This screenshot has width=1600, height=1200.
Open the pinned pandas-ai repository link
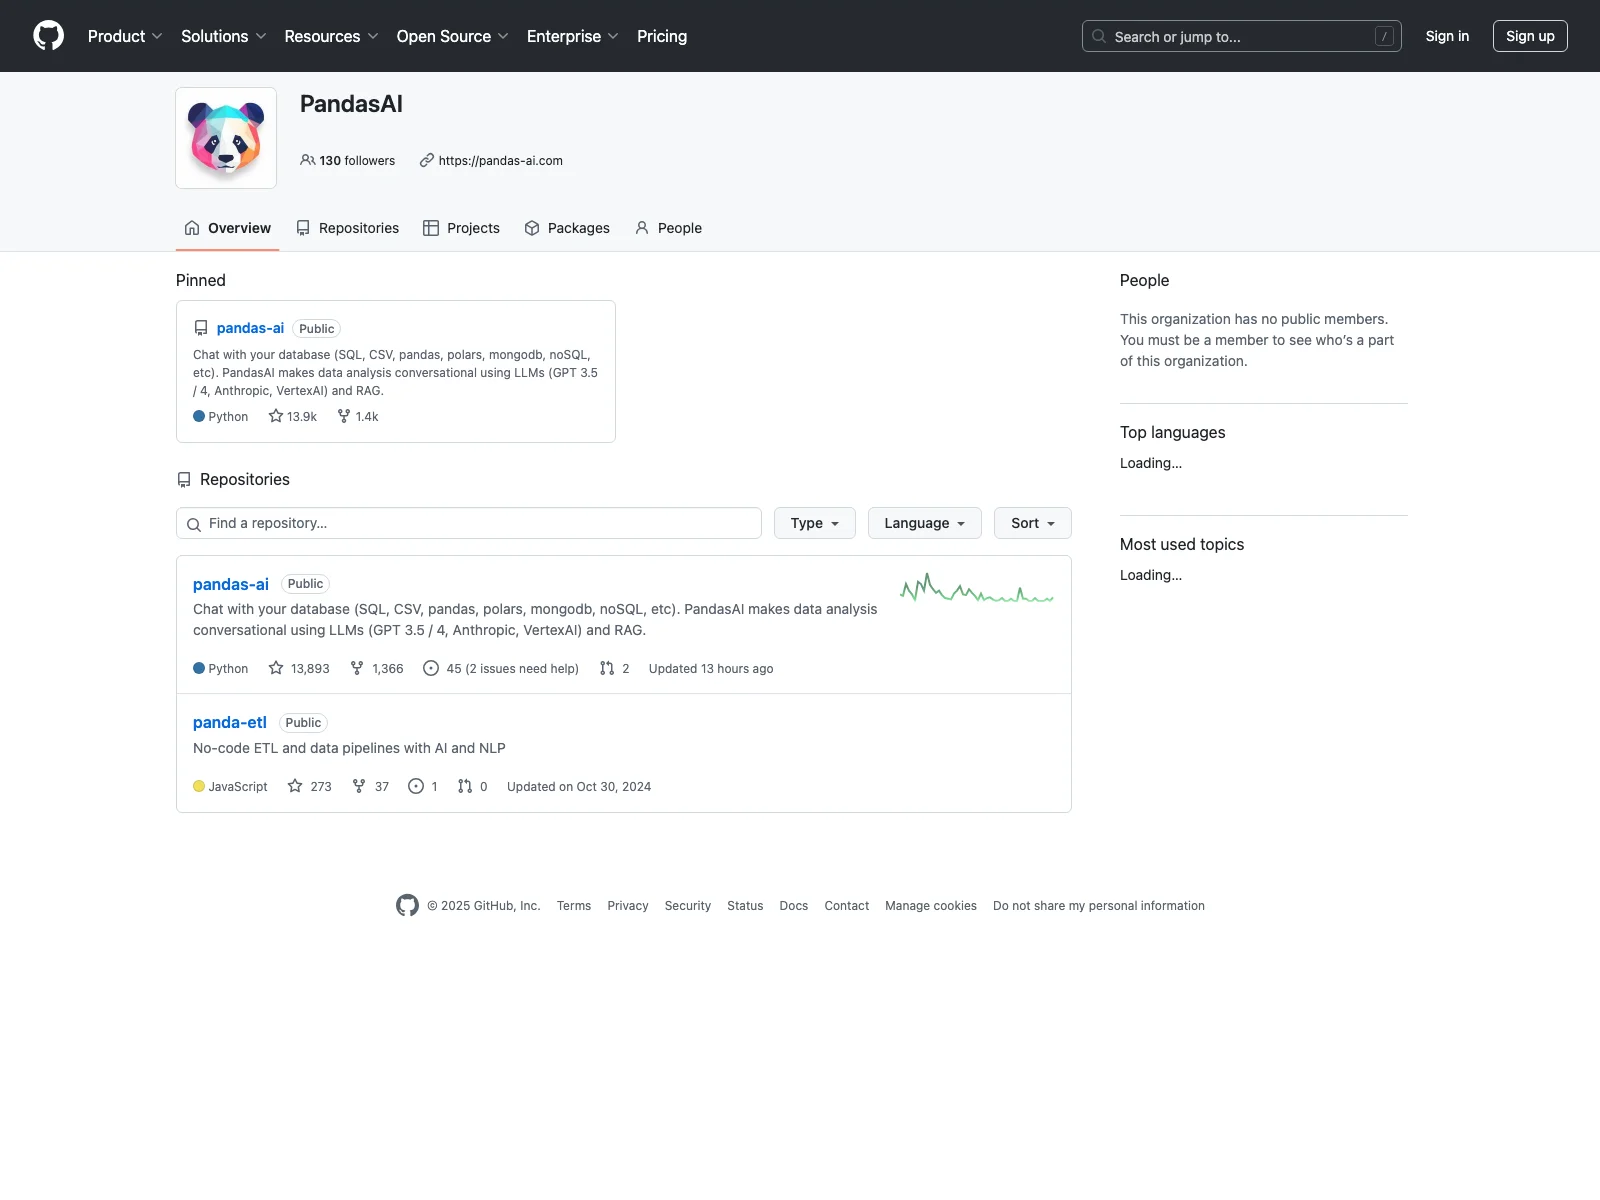coord(250,328)
